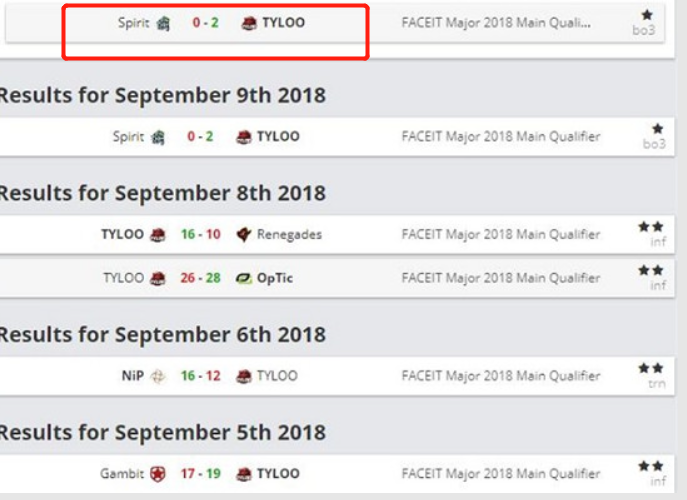Click the NiP team logo

coord(158,376)
